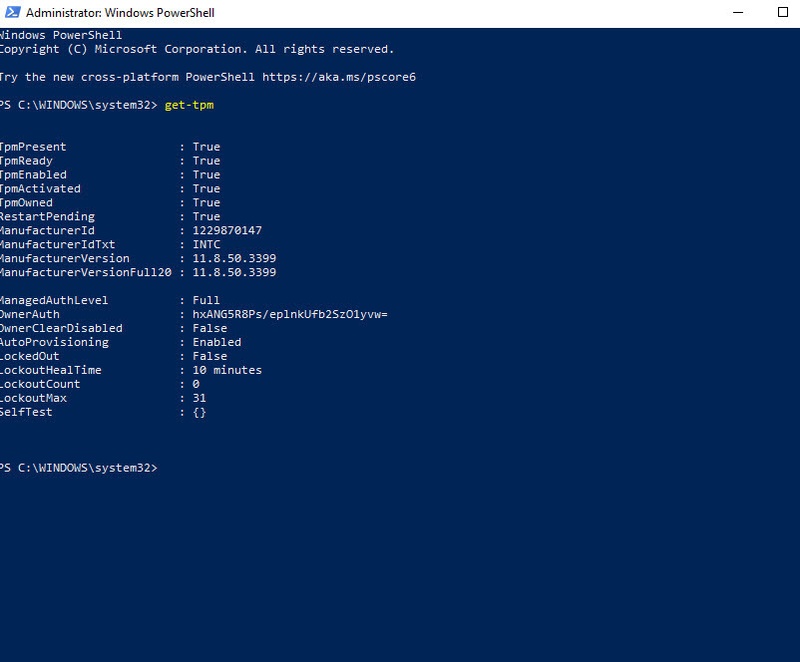The image size is (800, 662).
Task: Click the TpmEnabled property name
Action: pyautogui.click(x=33, y=174)
